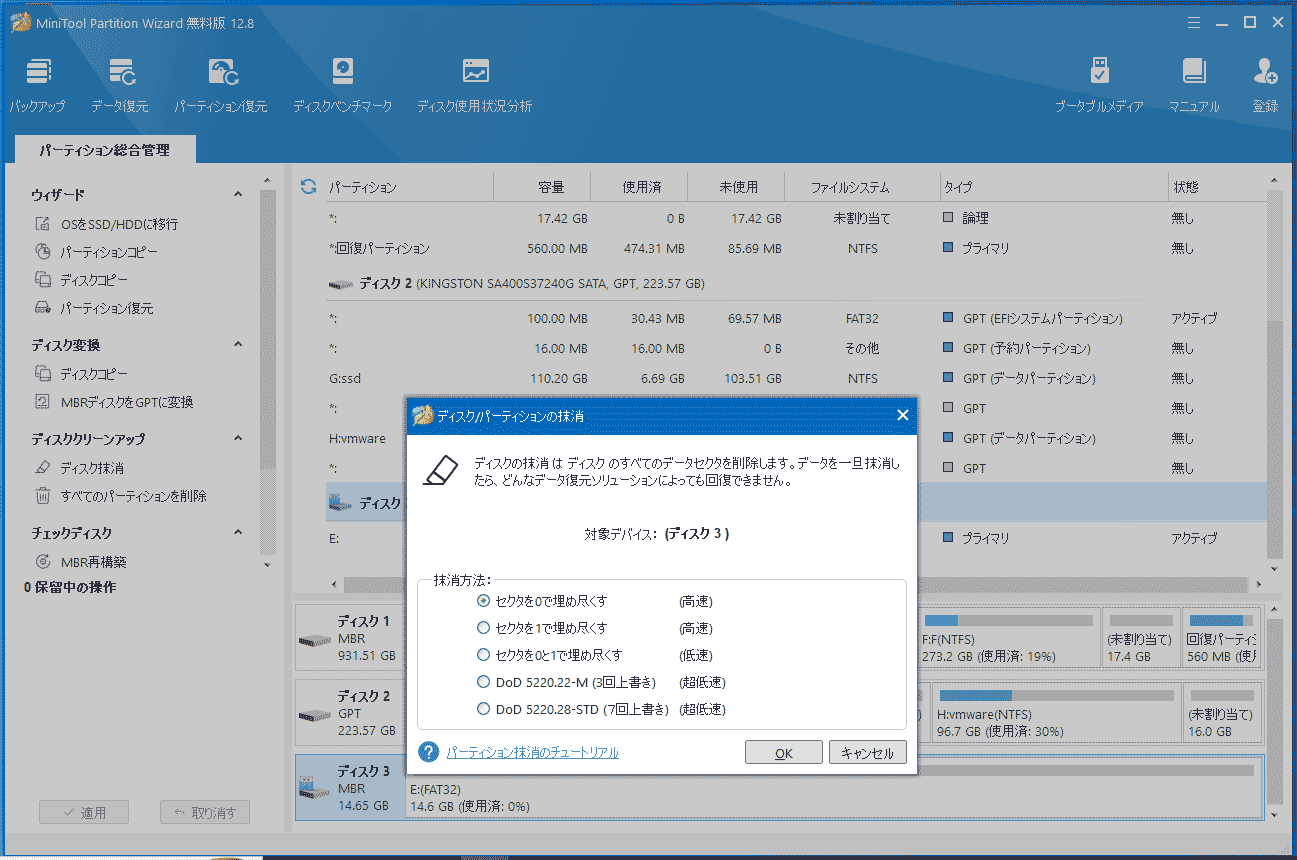
Task: Close the ディスク/パーティションの抹消 dialog
Action: (902, 415)
